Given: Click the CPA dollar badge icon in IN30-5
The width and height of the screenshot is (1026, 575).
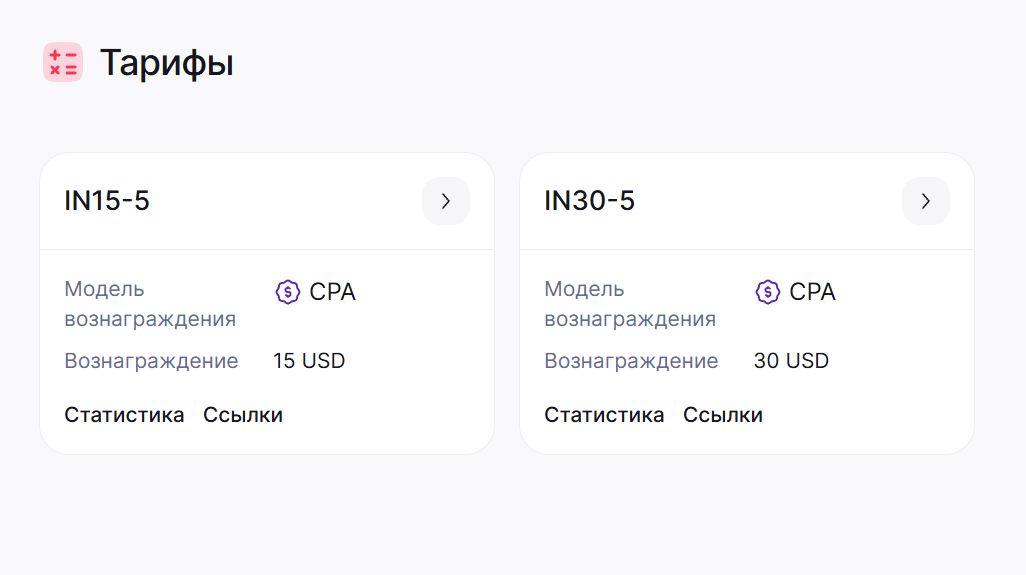Looking at the screenshot, I should (768, 292).
